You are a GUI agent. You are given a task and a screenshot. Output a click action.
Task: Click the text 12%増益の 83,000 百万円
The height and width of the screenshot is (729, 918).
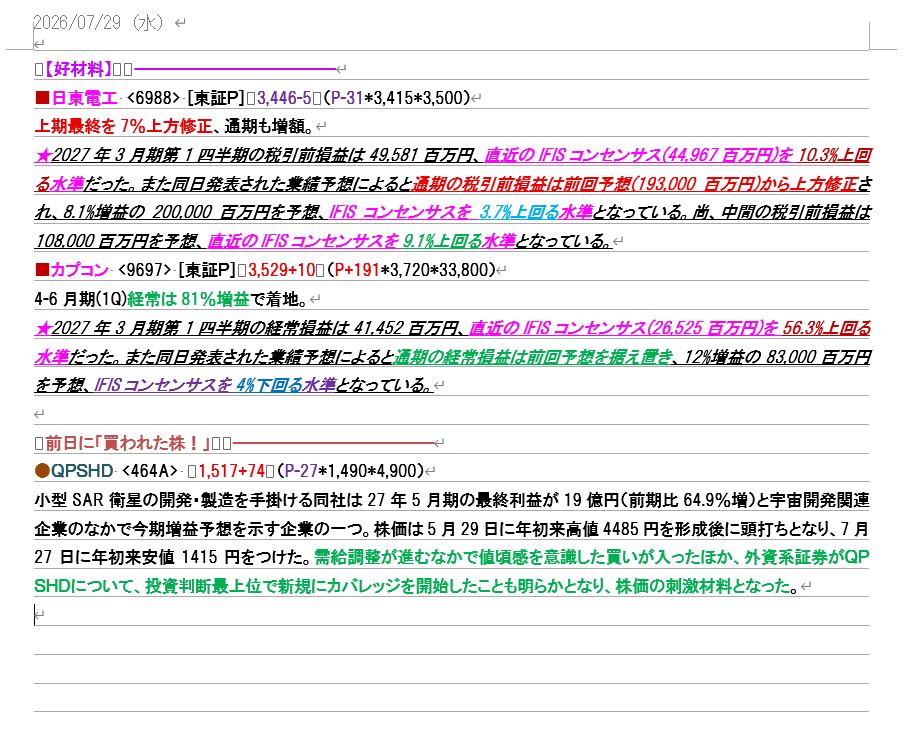[x=777, y=357]
